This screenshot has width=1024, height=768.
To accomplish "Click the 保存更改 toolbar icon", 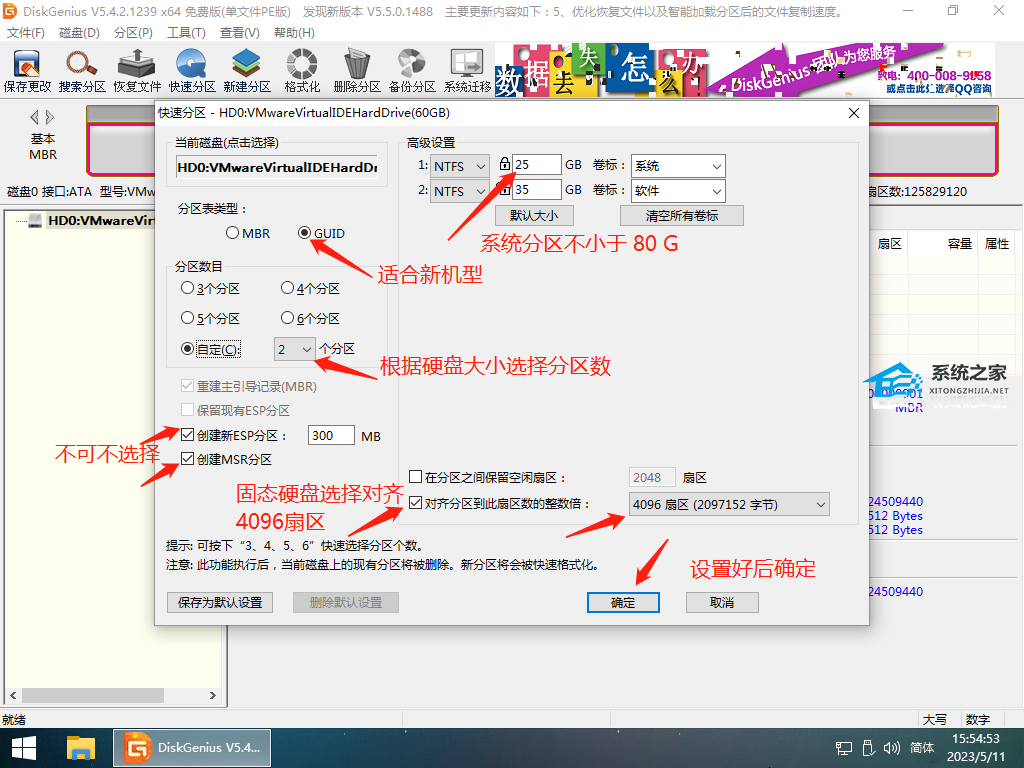I will pyautogui.click(x=27, y=71).
